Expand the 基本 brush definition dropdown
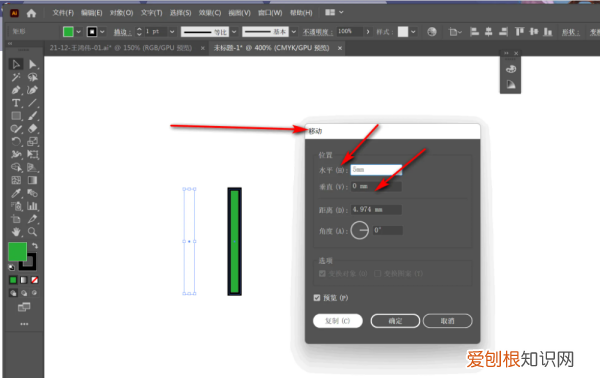Image resolution: width=600 pixels, height=378 pixels. pos(293,32)
